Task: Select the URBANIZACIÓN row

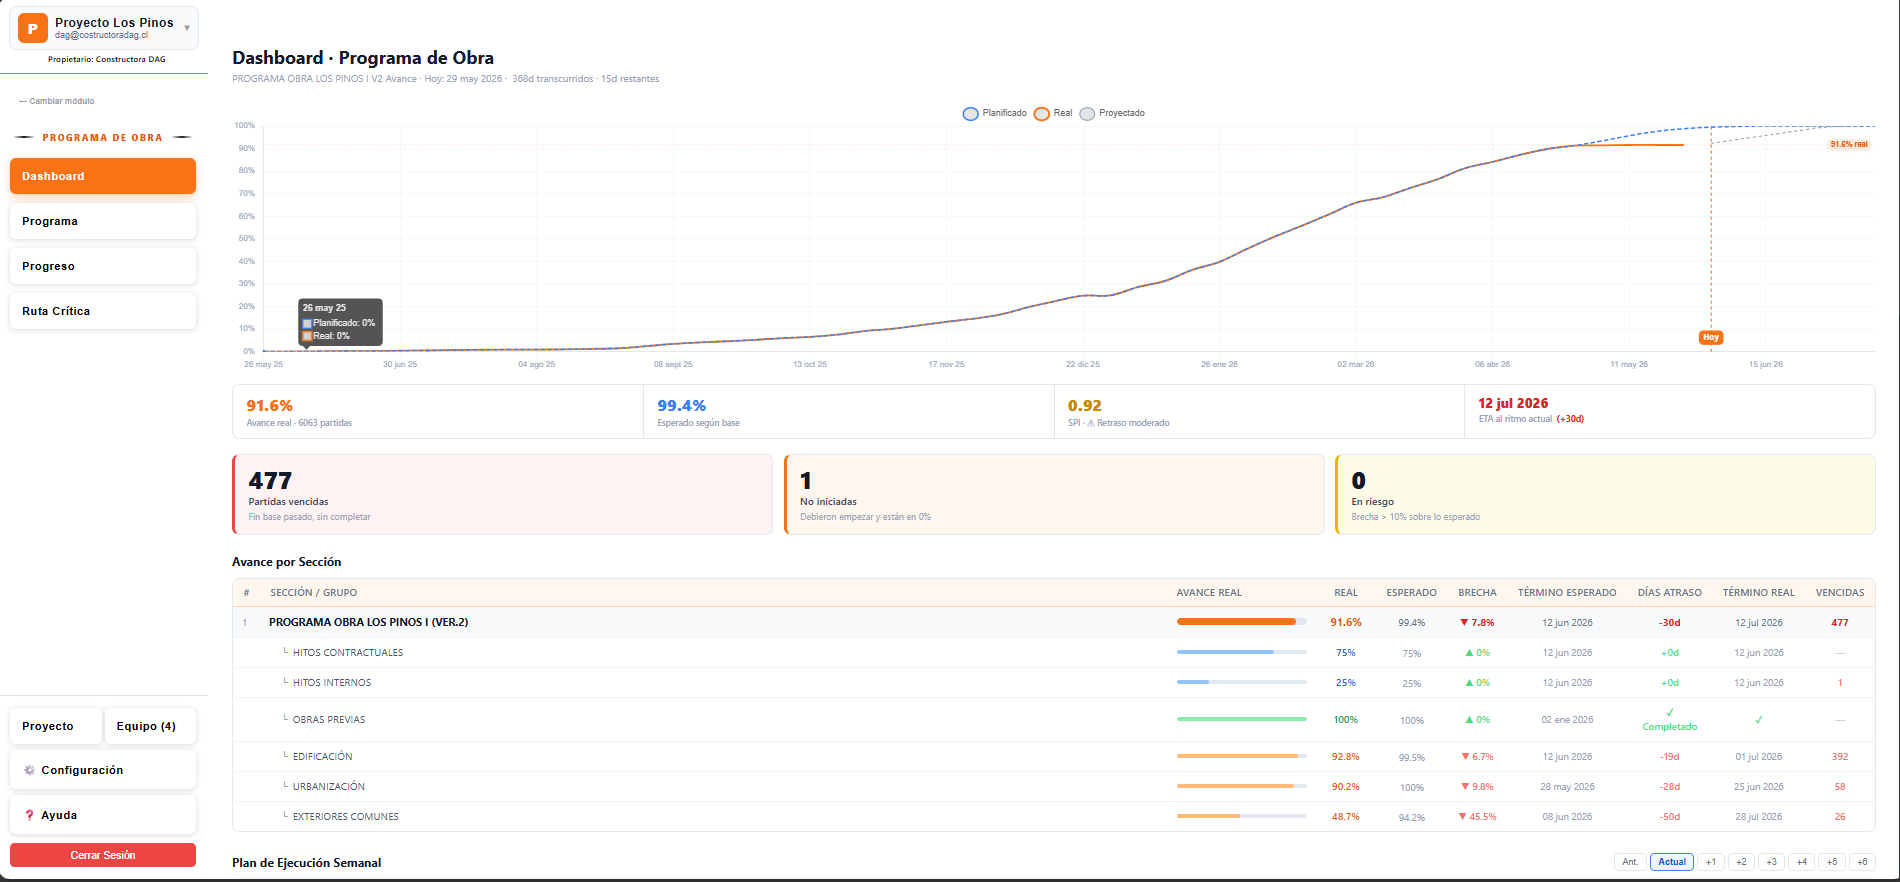Action: [x=1054, y=786]
